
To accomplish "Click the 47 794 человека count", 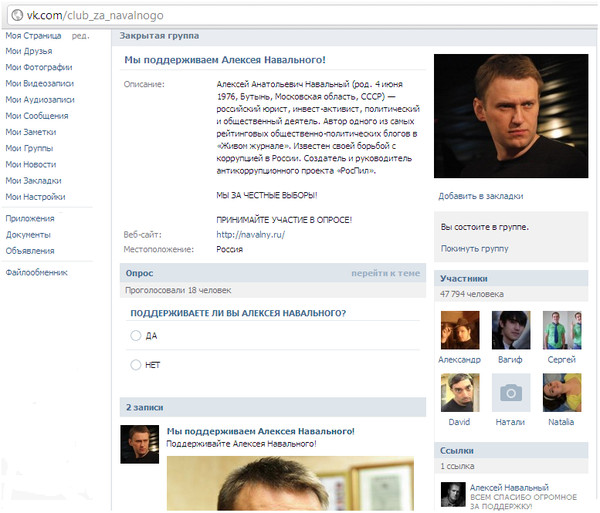I will pyautogui.click(x=471, y=294).
